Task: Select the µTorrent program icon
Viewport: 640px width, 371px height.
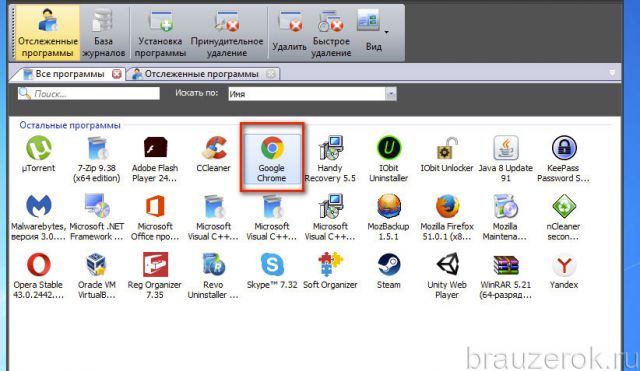Action: [39, 148]
